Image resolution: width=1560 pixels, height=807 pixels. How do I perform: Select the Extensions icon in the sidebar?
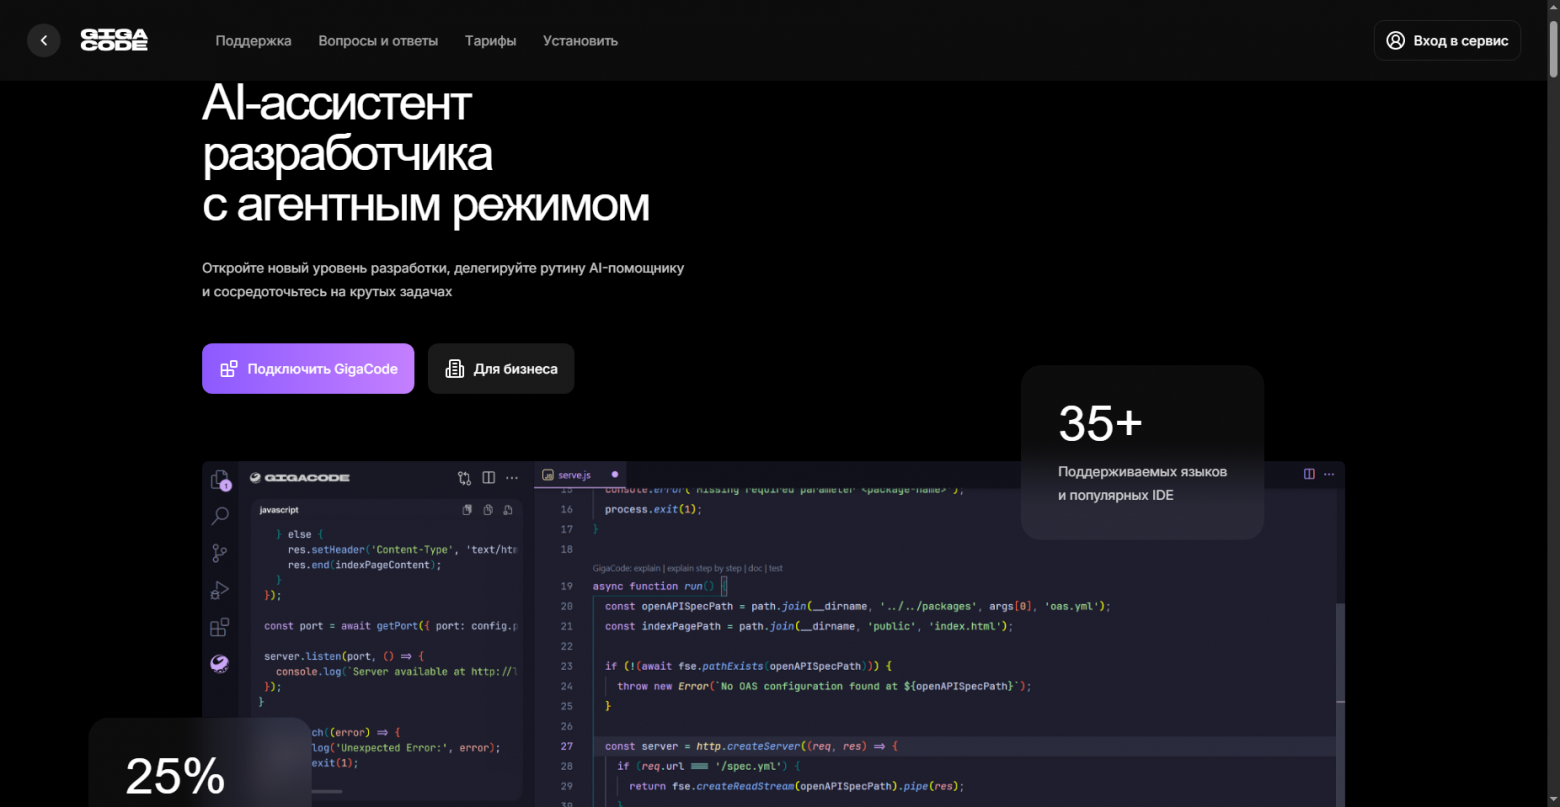click(x=220, y=627)
